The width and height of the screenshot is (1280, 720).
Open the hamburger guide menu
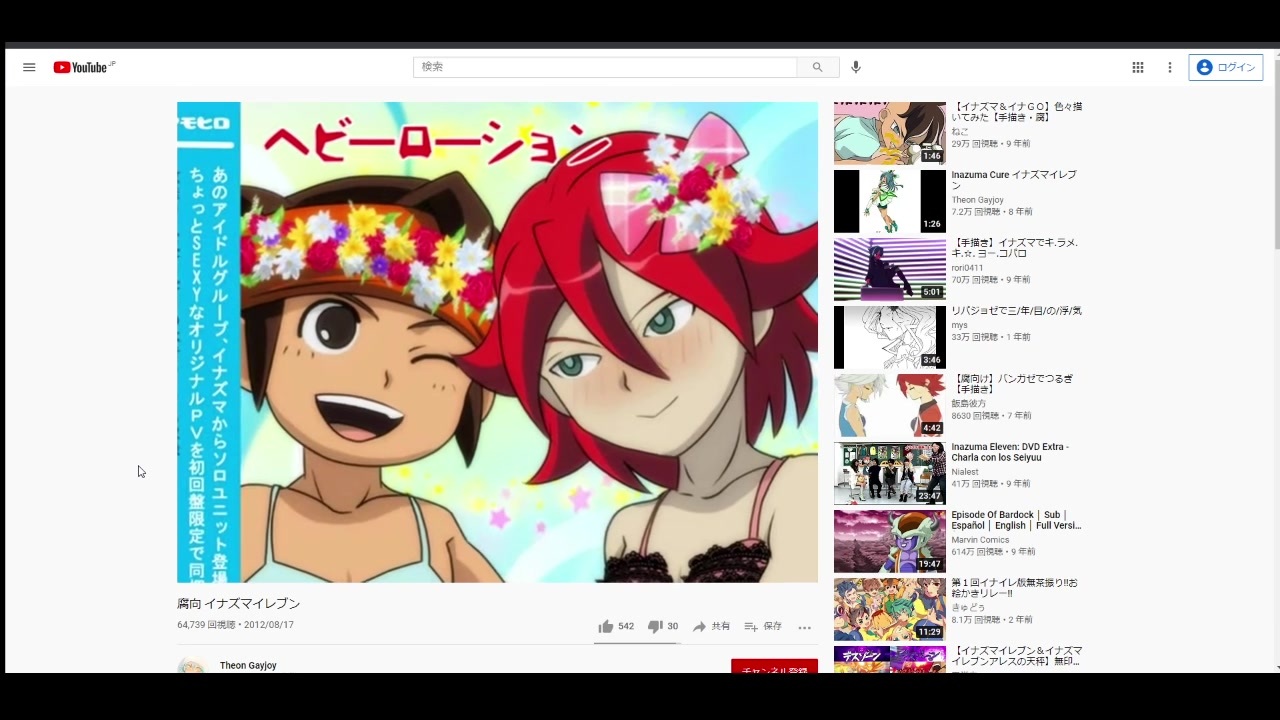pos(29,67)
